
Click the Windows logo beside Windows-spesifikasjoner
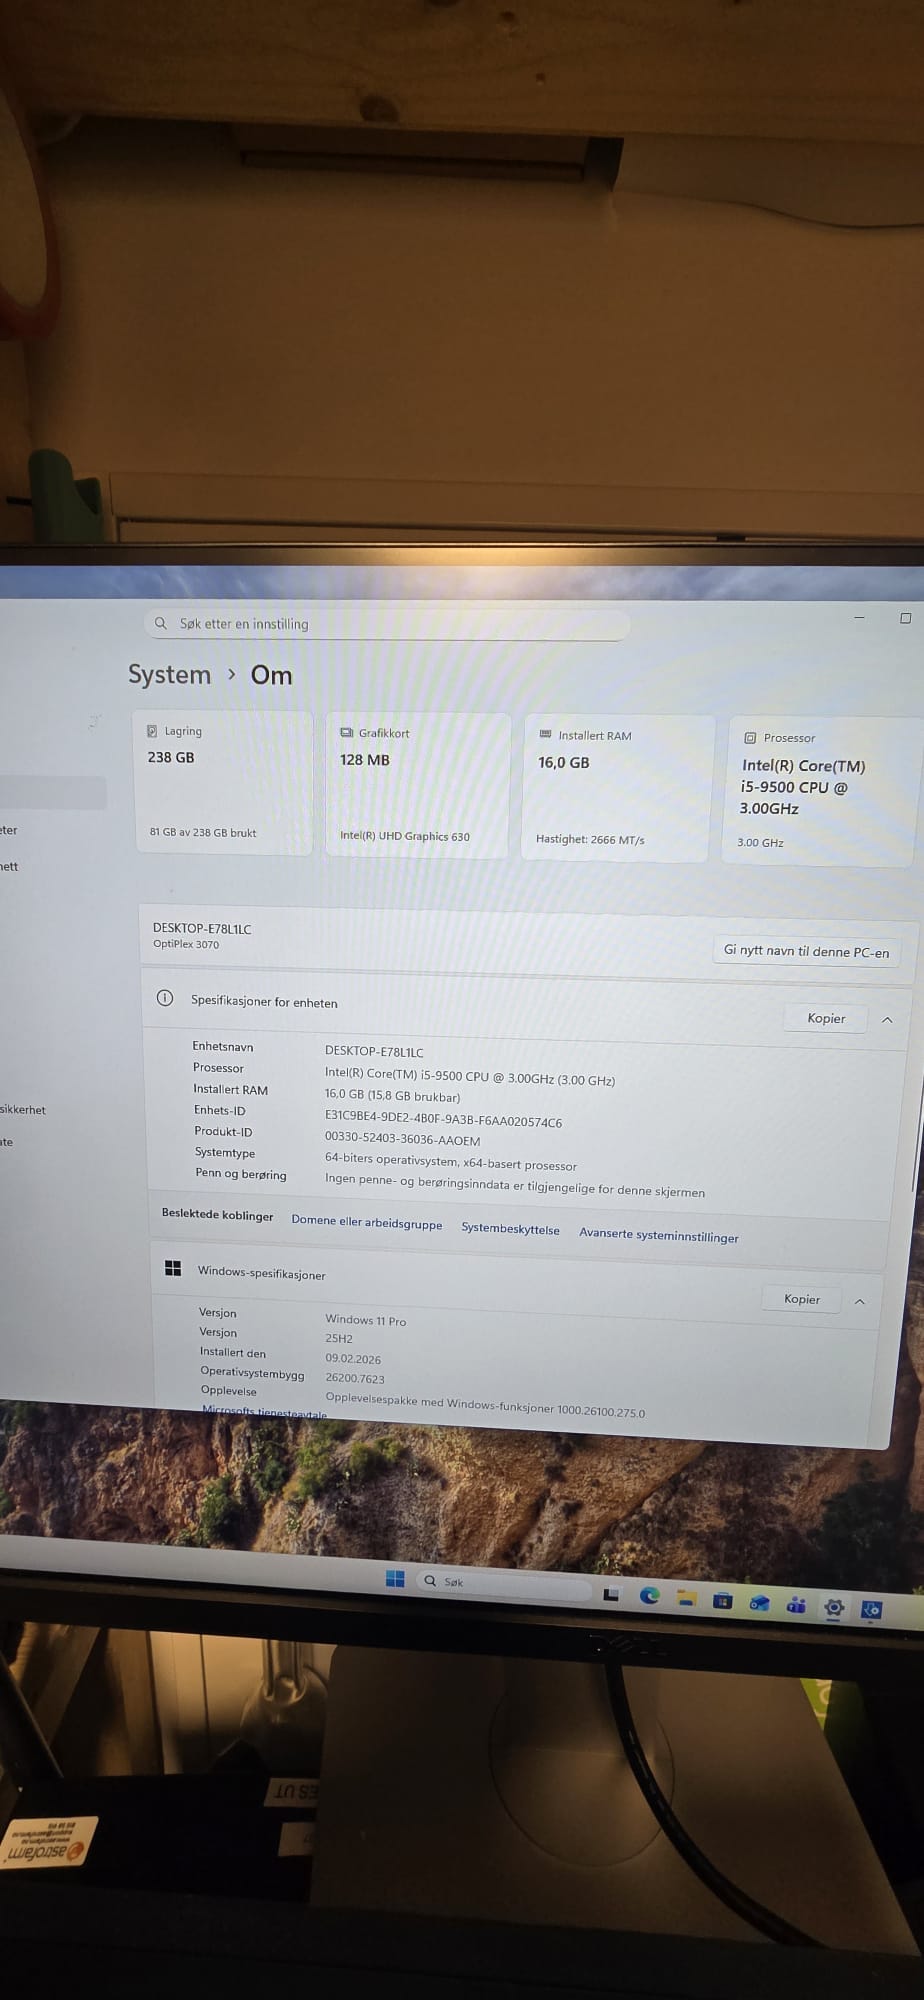pos(173,1268)
